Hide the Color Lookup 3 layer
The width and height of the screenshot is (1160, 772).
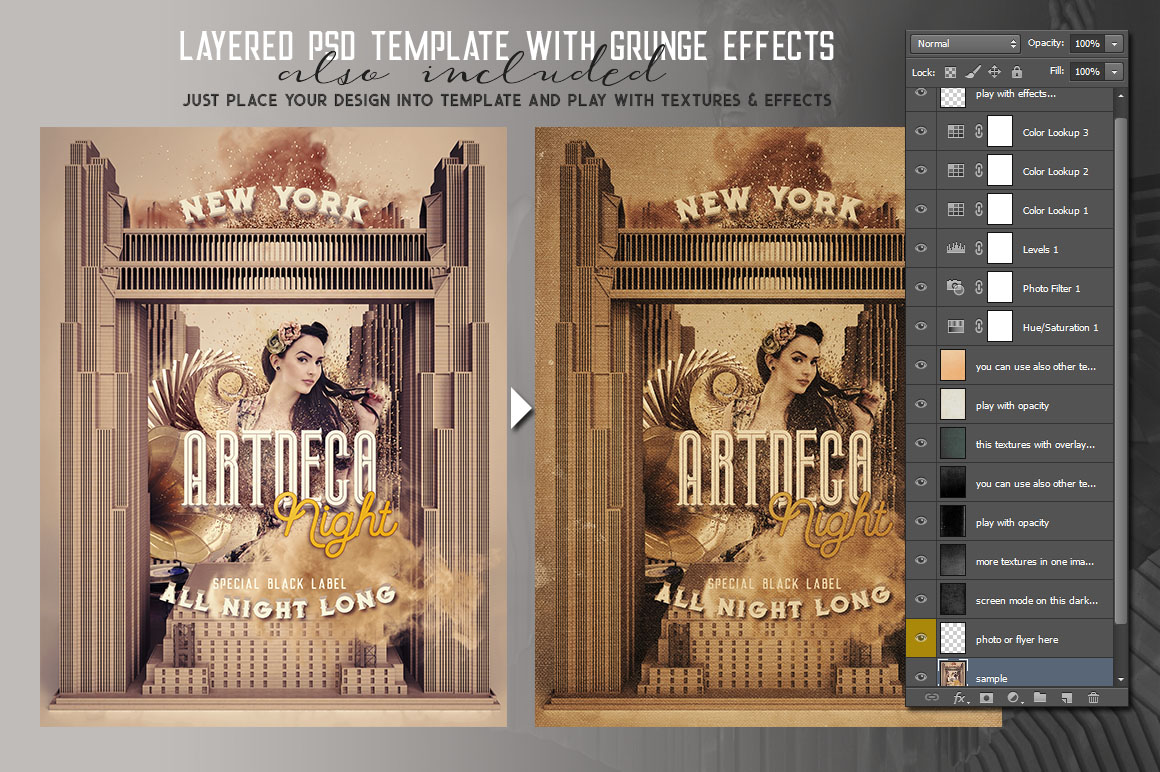coord(921,132)
